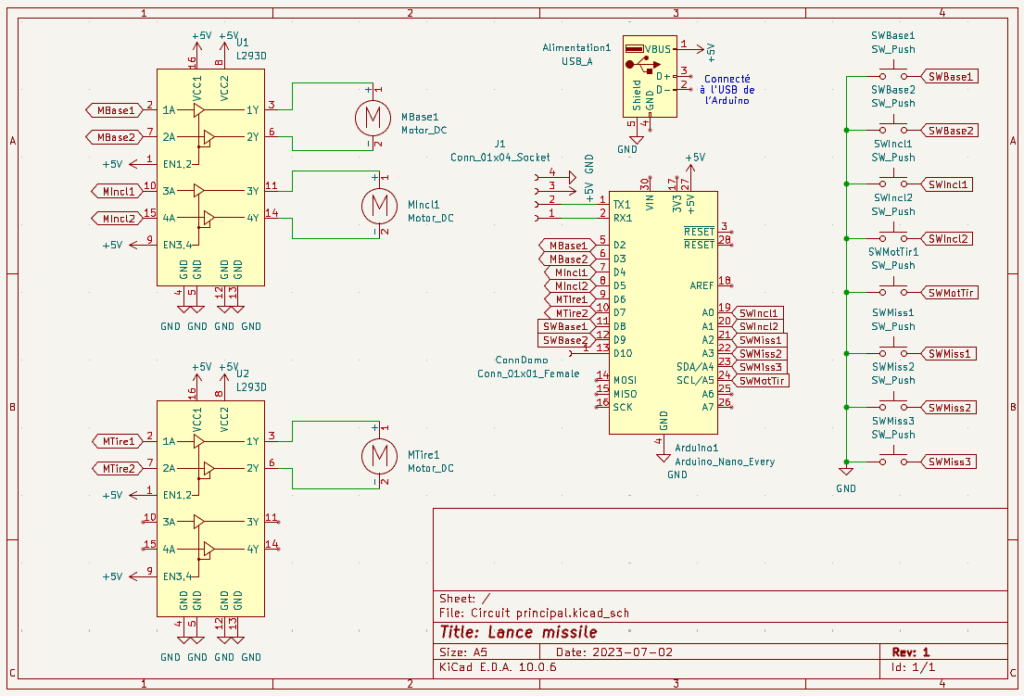Click the blue "Connecté à l'USB de l'Arduino" note
The width and height of the screenshot is (1024, 696).
727,89
